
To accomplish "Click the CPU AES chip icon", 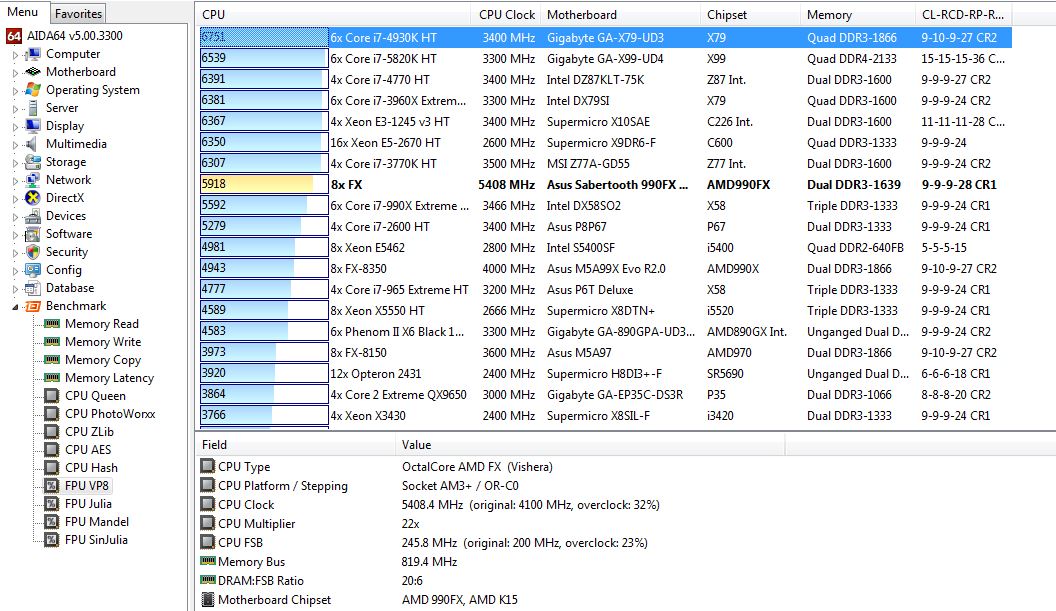I will [x=52, y=450].
